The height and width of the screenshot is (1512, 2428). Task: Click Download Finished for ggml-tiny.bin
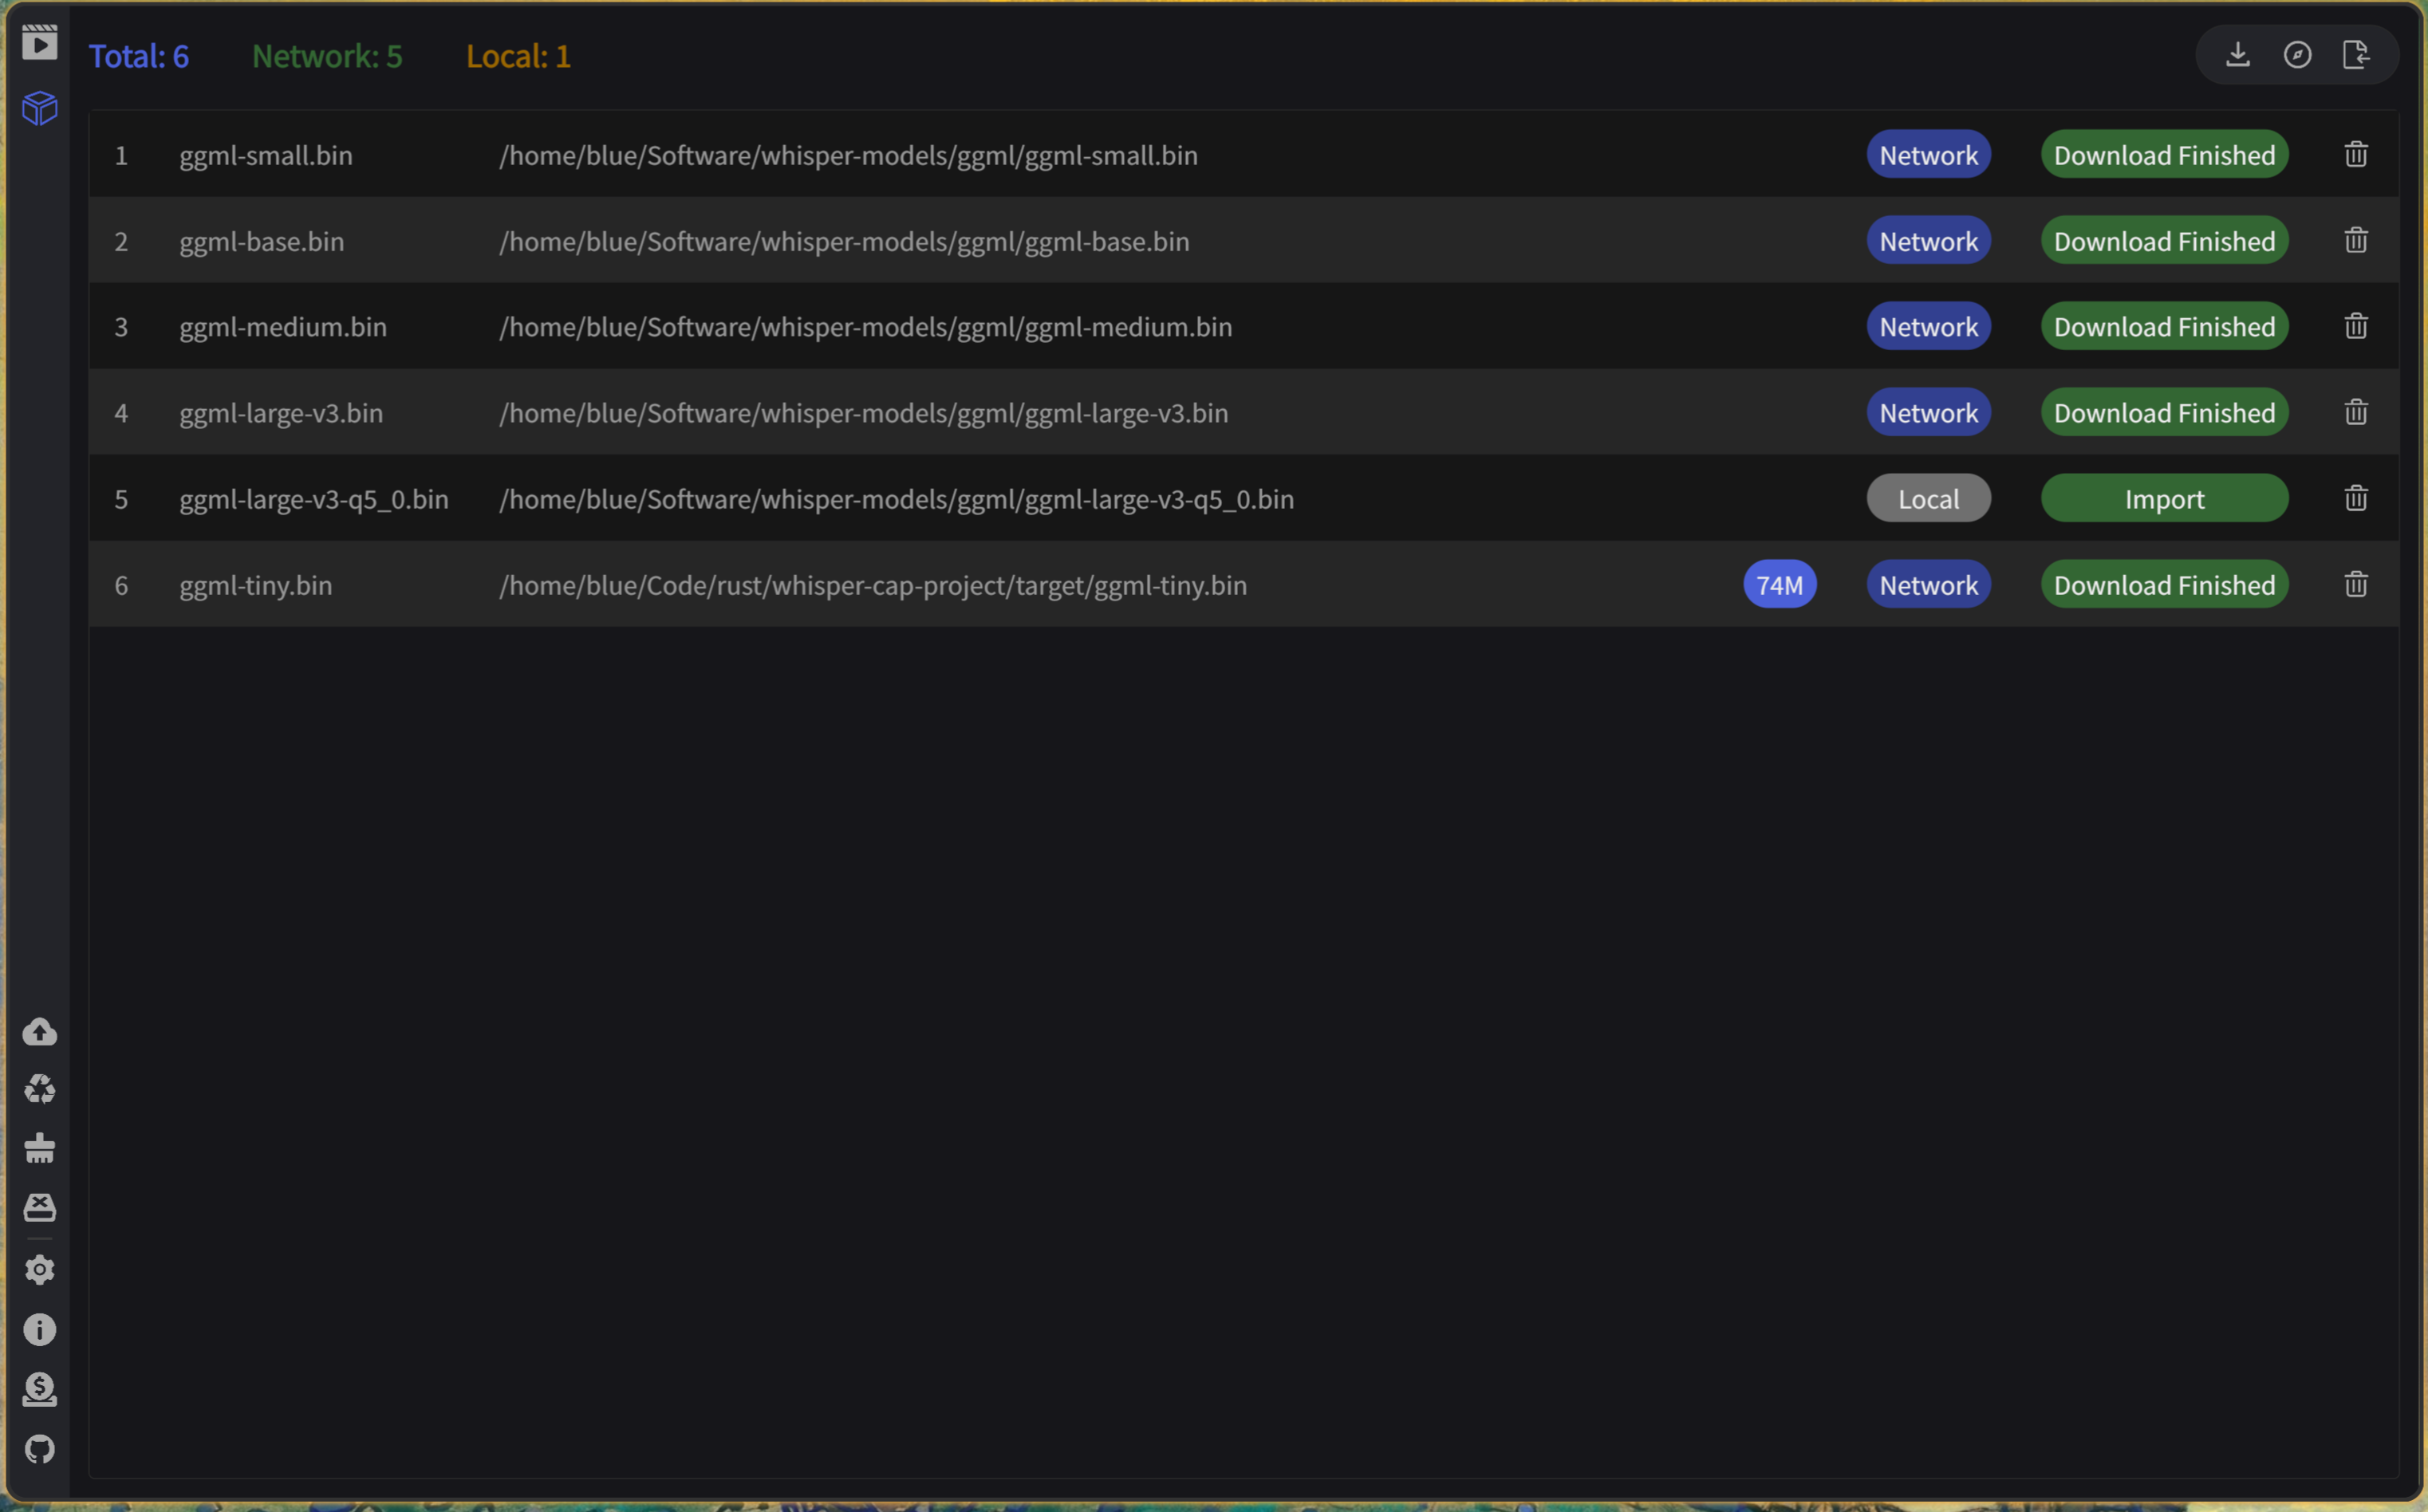pyautogui.click(x=2164, y=584)
